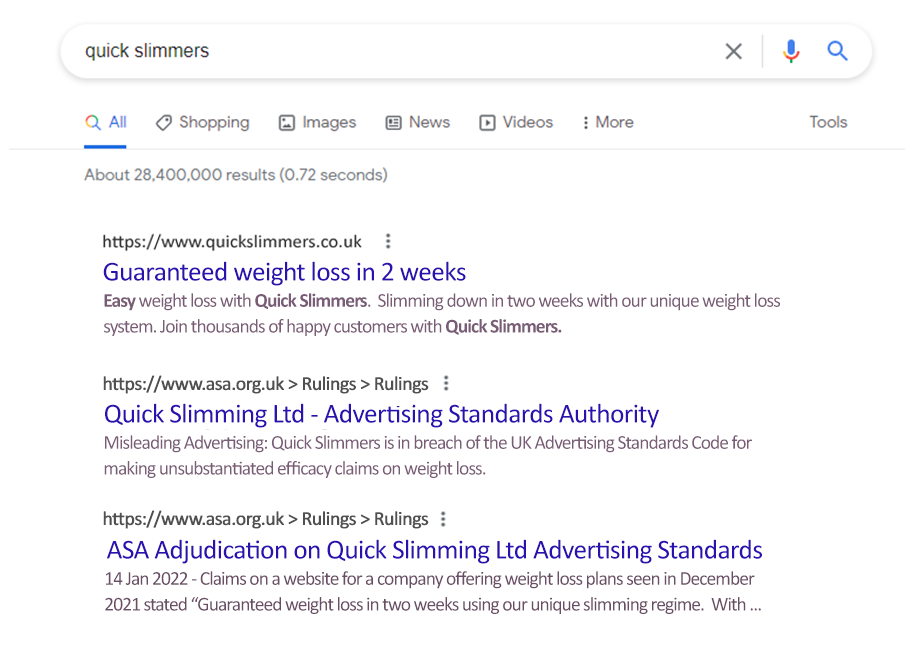Click the https://www.quickslimmers.co.uk URL text
Image resolution: width=905 pixels, height=648 pixels.
click(x=232, y=241)
